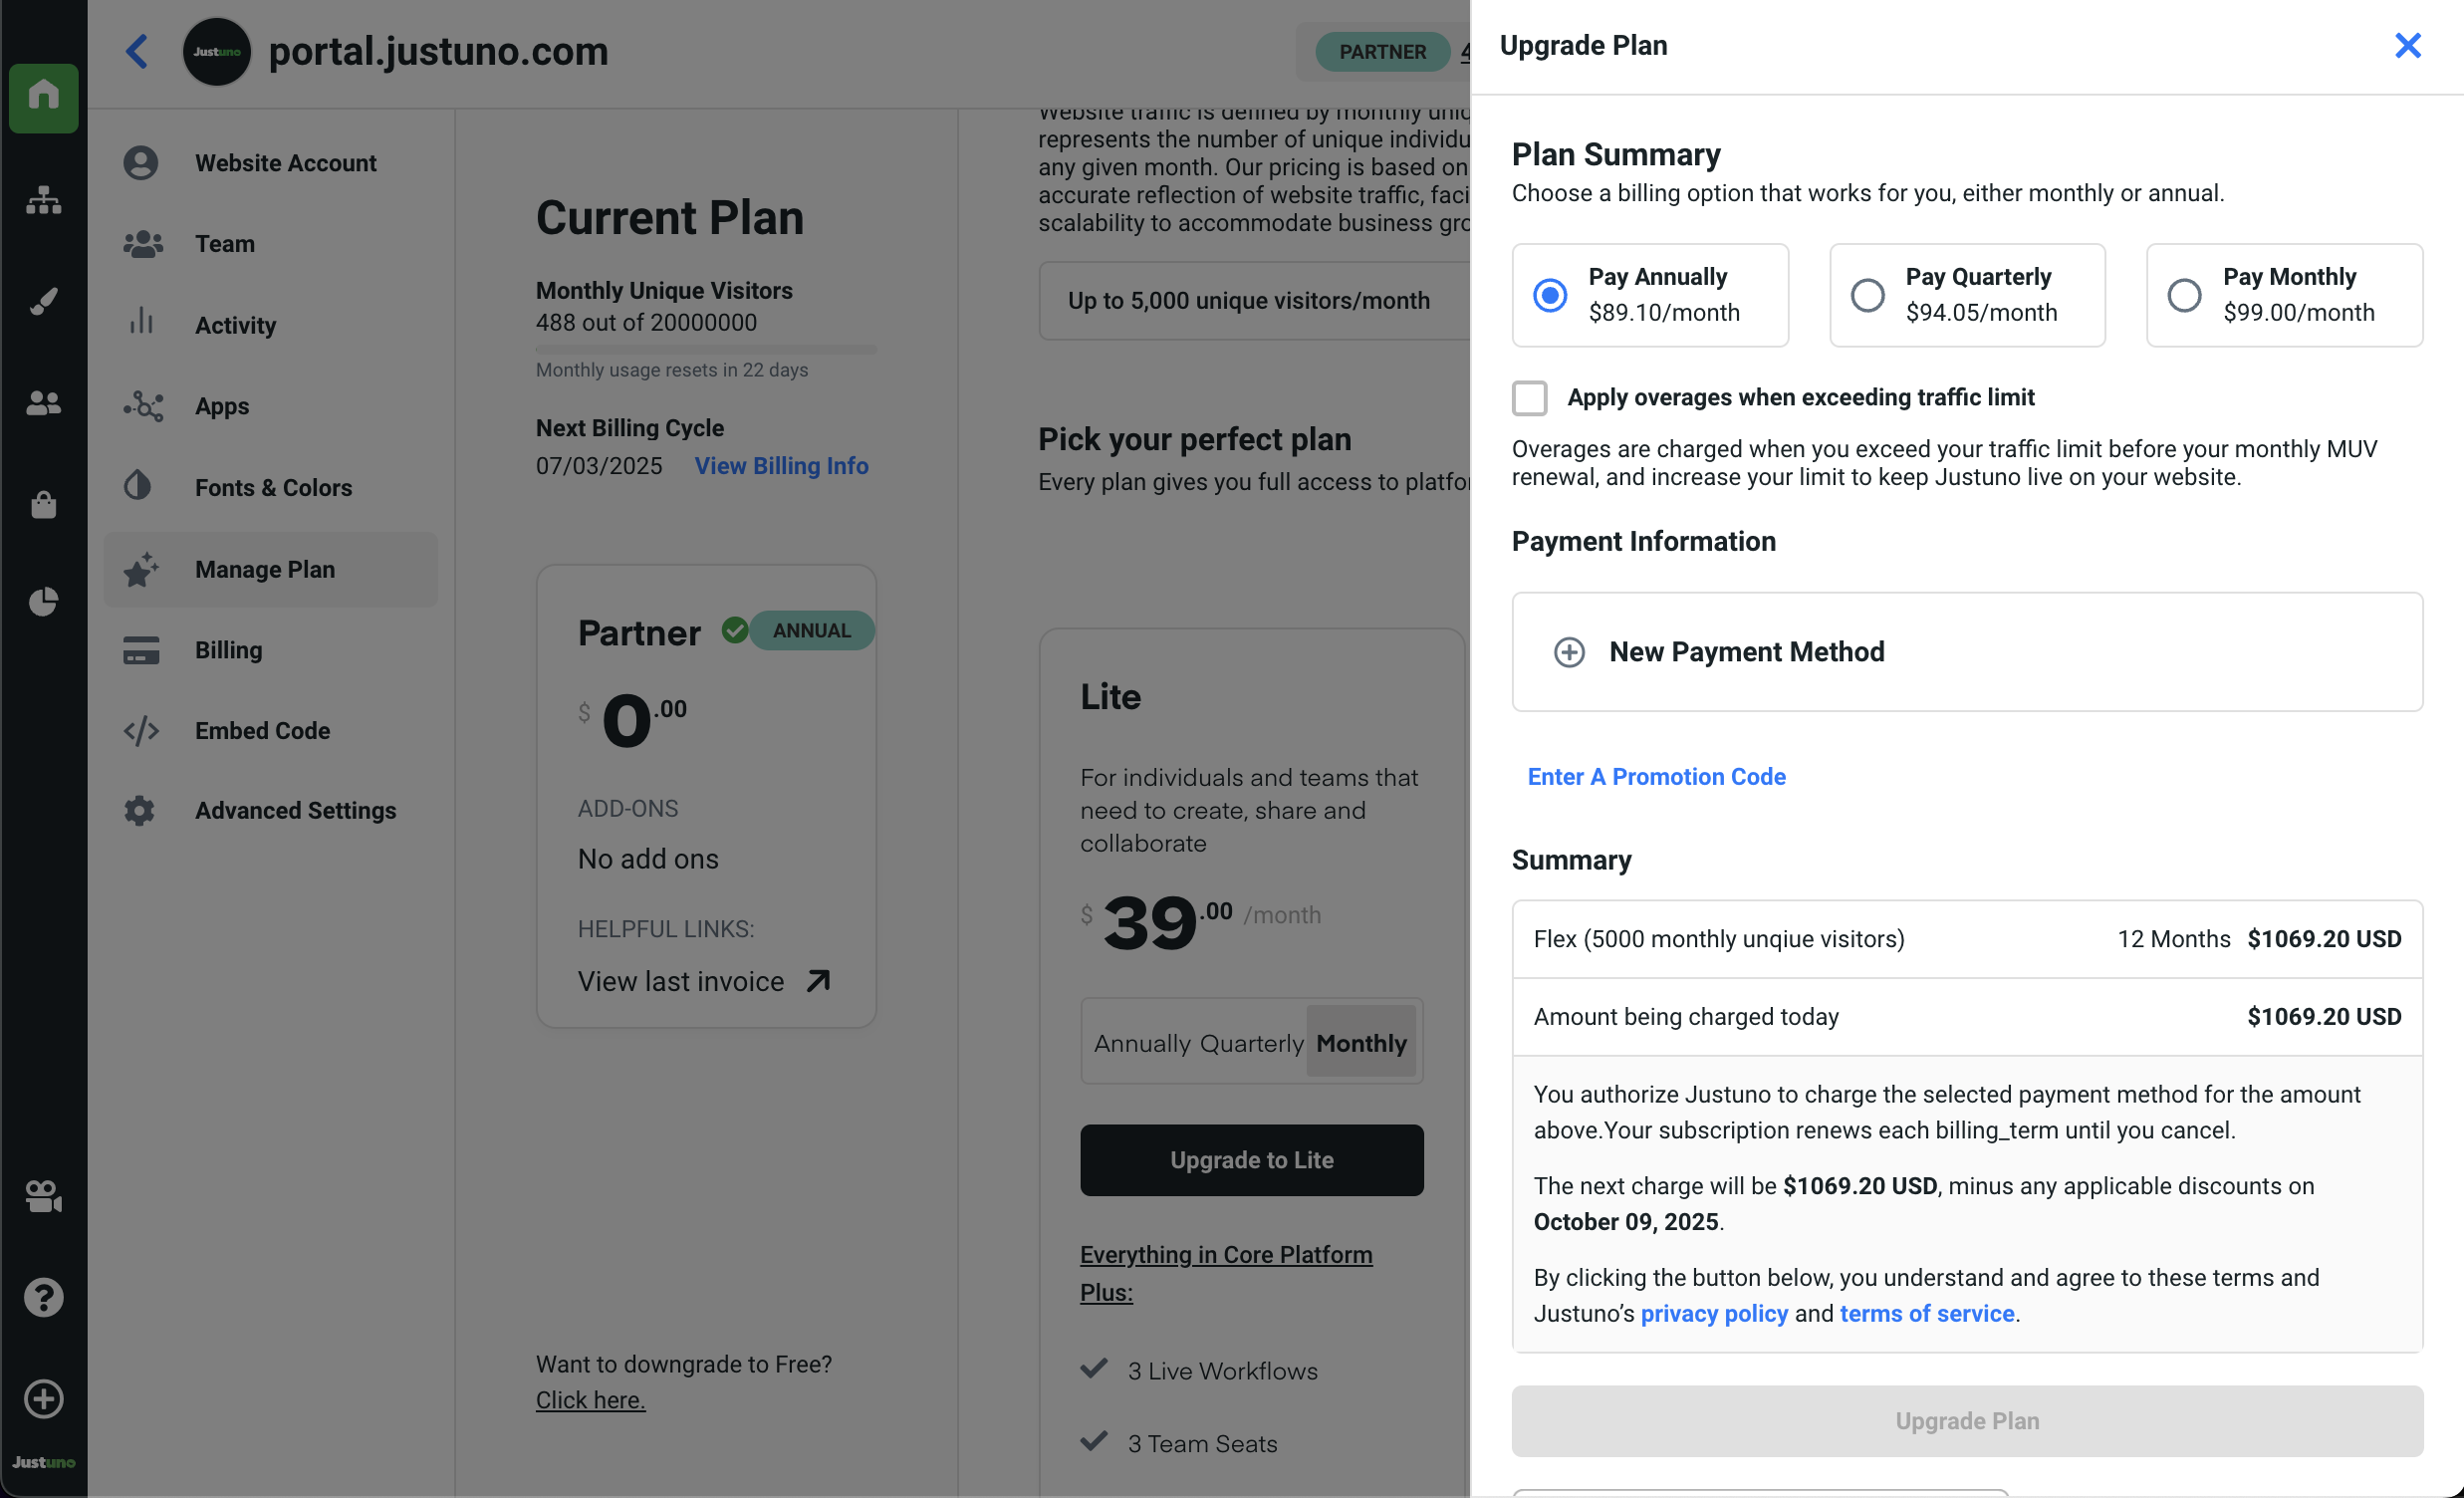Open the unique visitors per month dropdown
2464x1498 pixels.
coord(1252,301)
